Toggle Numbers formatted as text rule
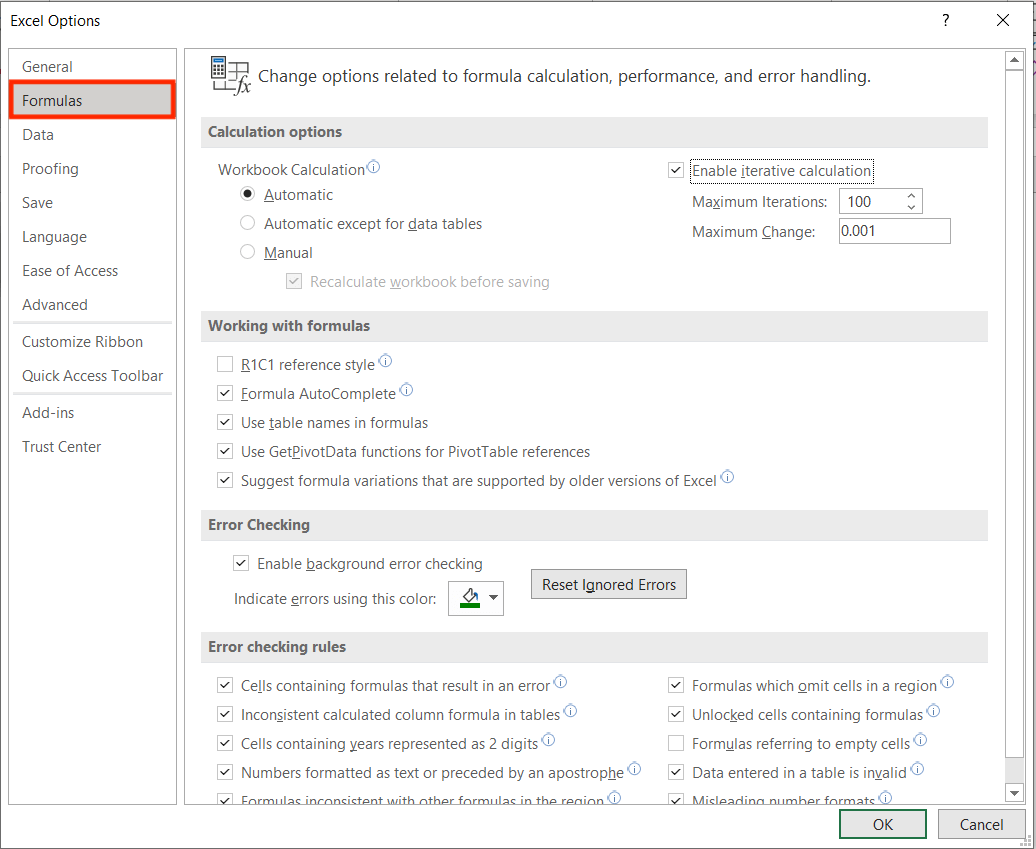This screenshot has height=849, width=1036. click(x=225, y=772)
